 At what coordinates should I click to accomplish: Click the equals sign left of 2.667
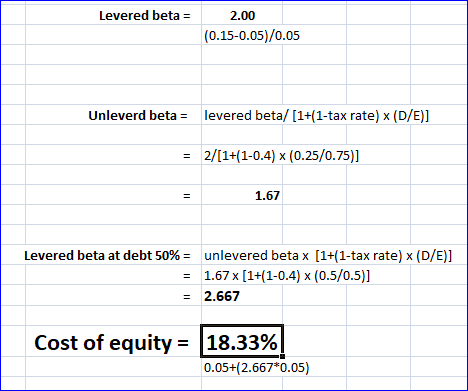click(187, 296)
